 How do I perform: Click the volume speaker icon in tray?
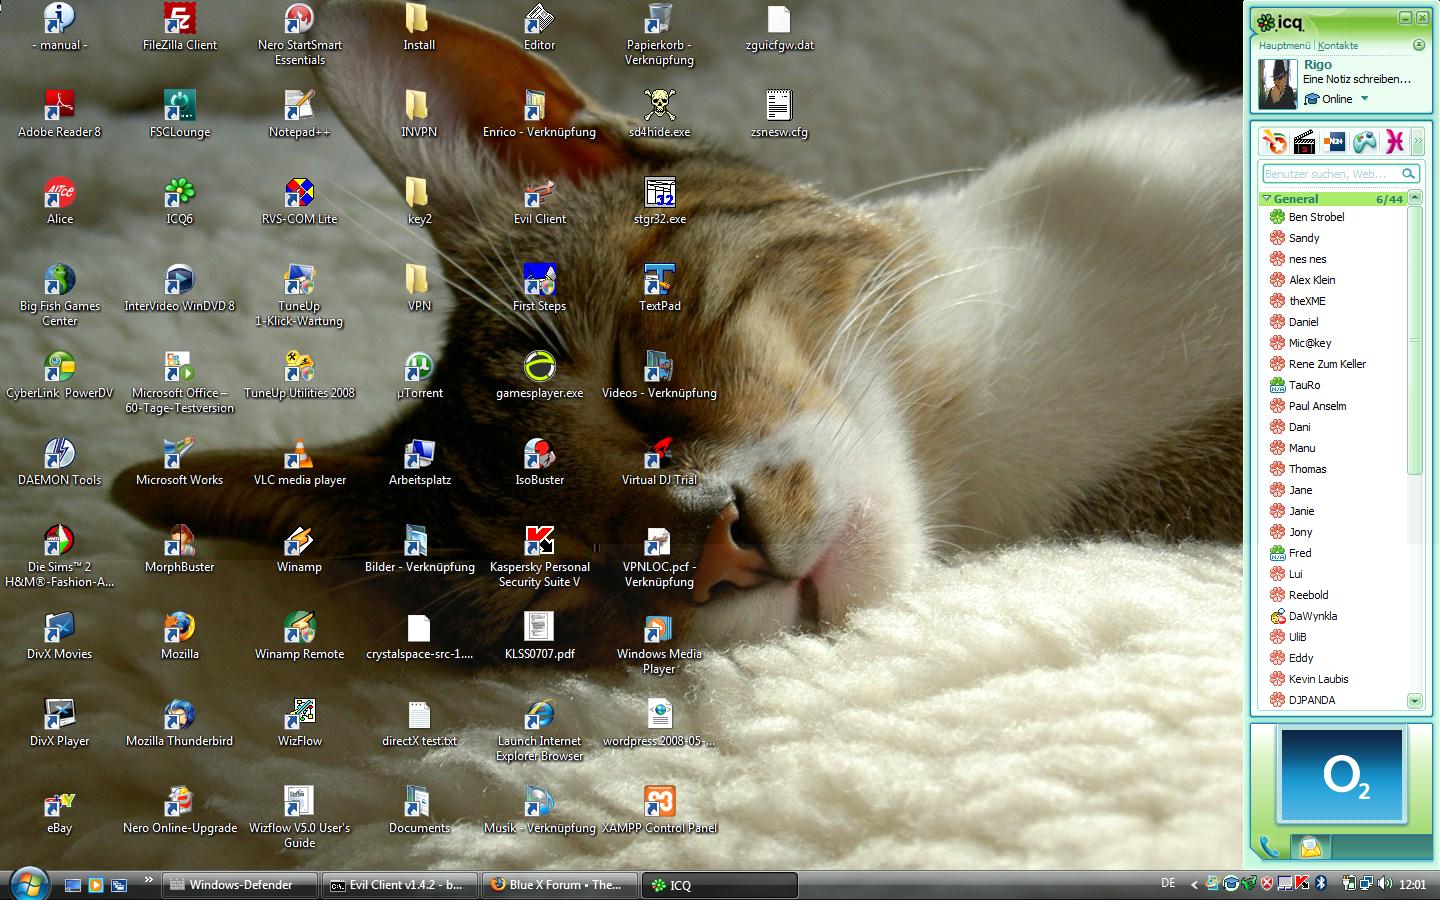coord(1385,884)
